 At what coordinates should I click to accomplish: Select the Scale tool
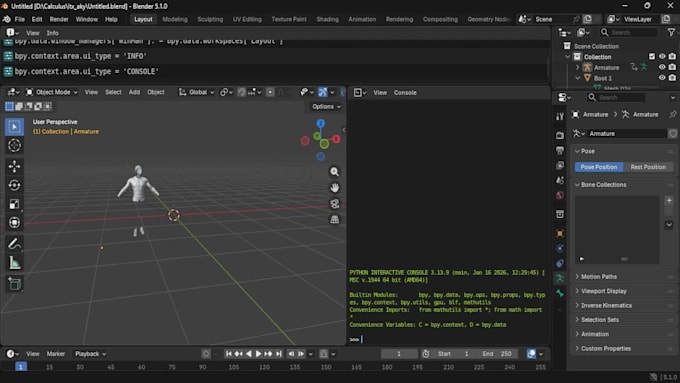tap(14, 204)
